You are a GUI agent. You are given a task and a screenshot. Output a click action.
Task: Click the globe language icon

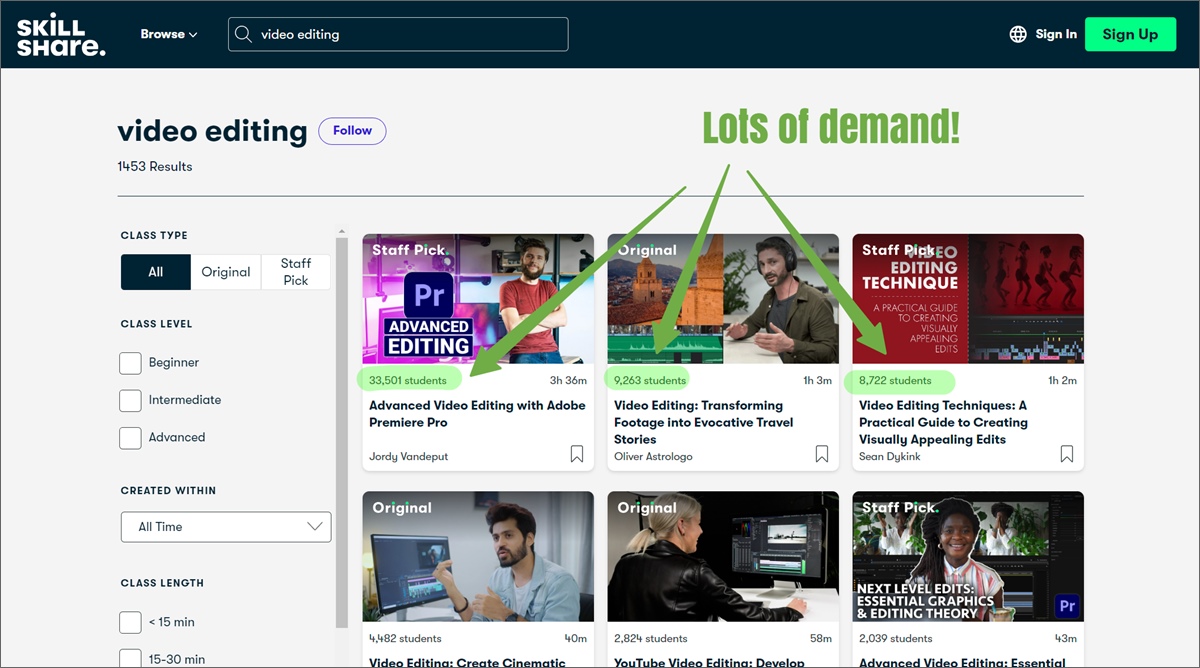pyautogui.click(x=1018, y=34)
